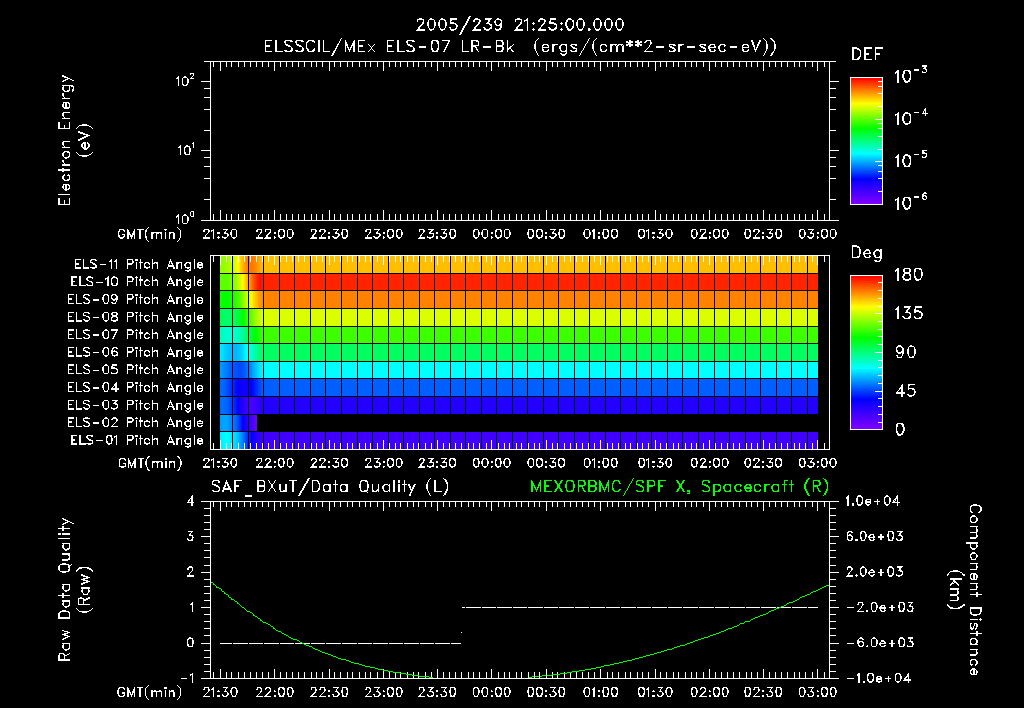This screenshot has width=1024, height=708.
Task: Click the white data quality line at value 0
Action: click(x=340, y=643)
